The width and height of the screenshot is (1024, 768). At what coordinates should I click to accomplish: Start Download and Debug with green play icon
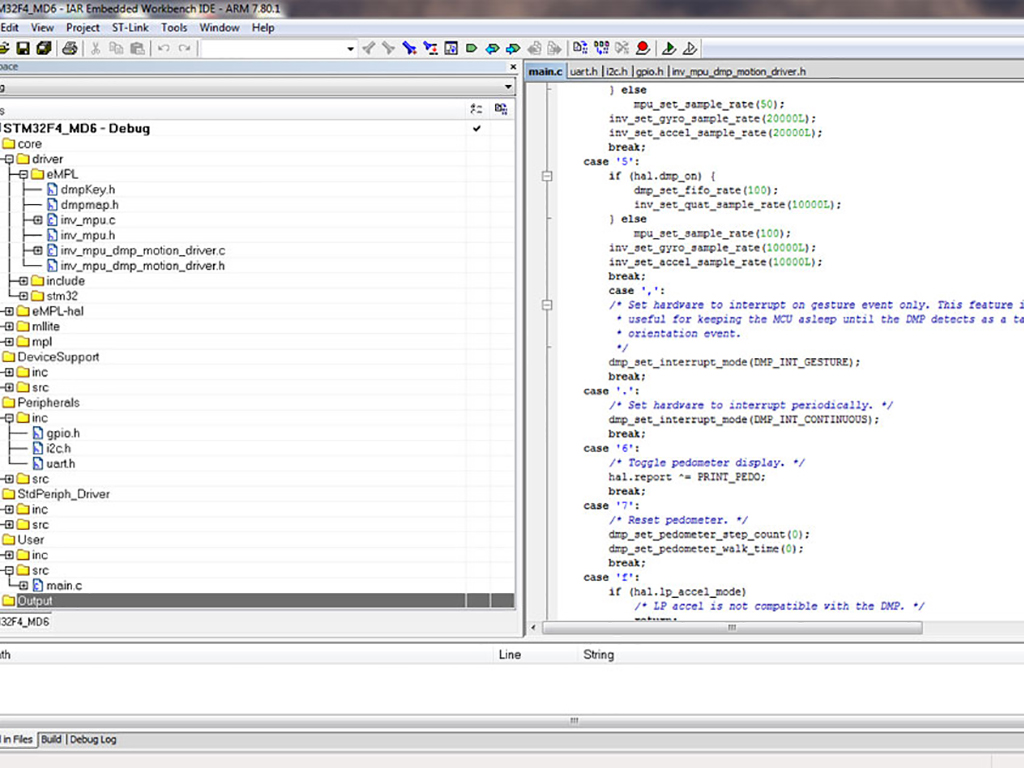tap(669, 48)
